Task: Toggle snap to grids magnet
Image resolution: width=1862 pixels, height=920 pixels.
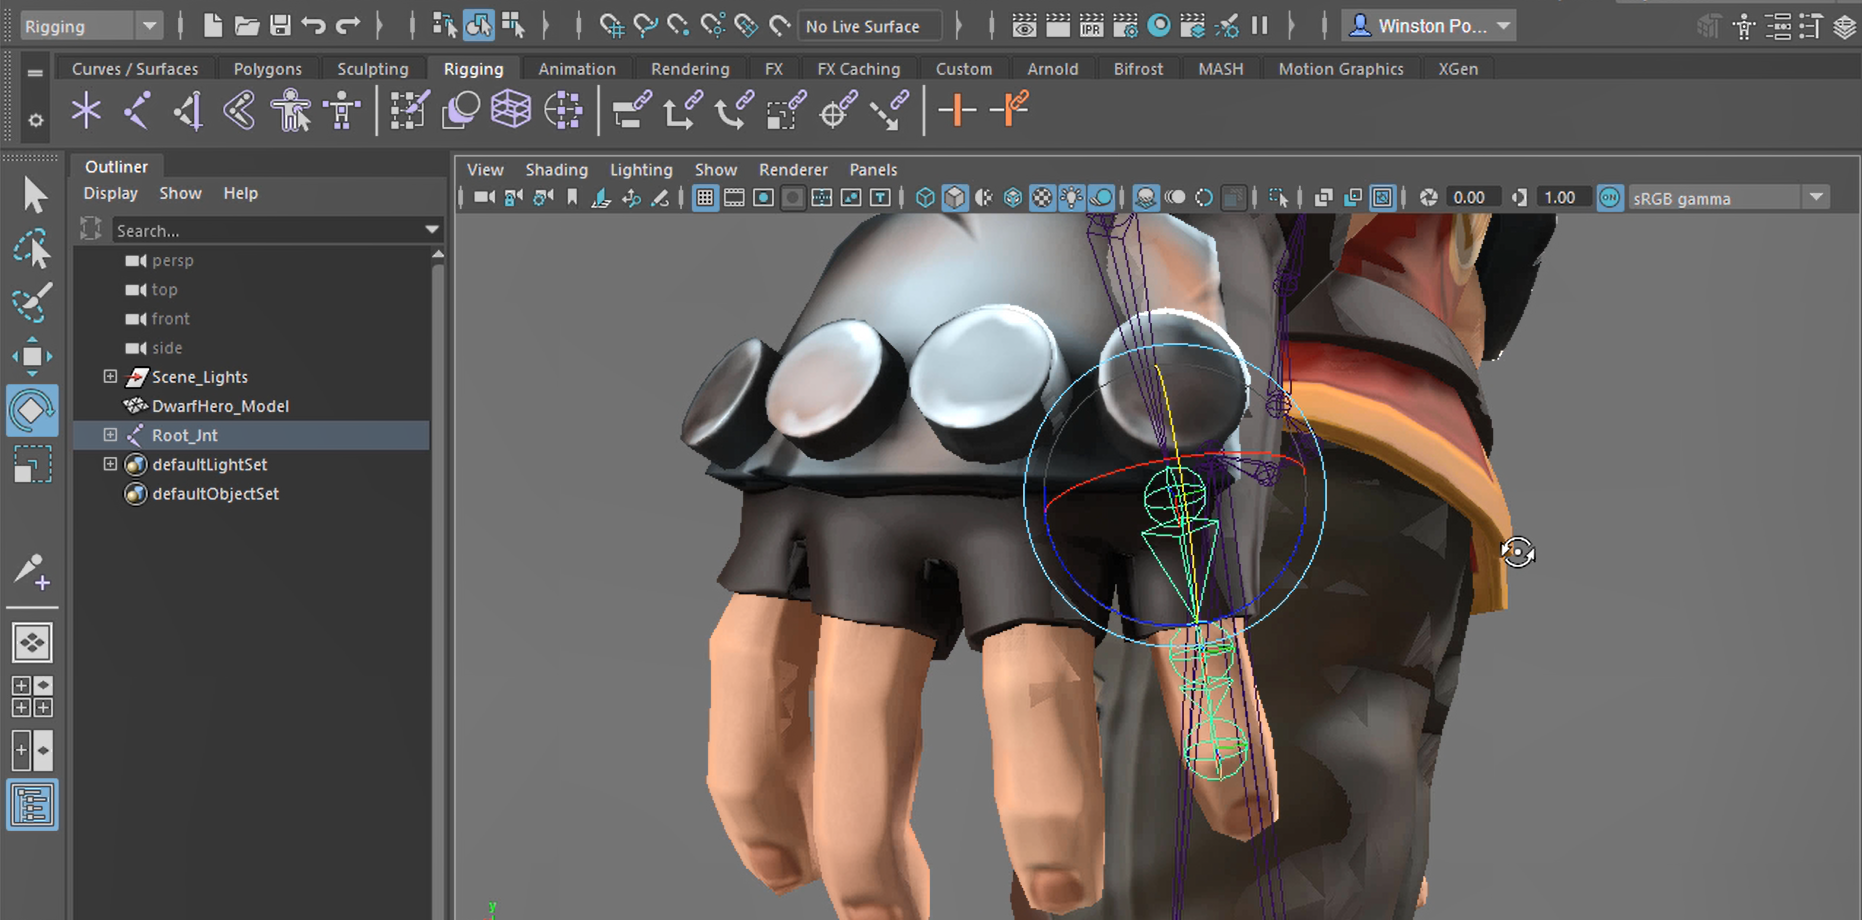Action: [611, 25]
